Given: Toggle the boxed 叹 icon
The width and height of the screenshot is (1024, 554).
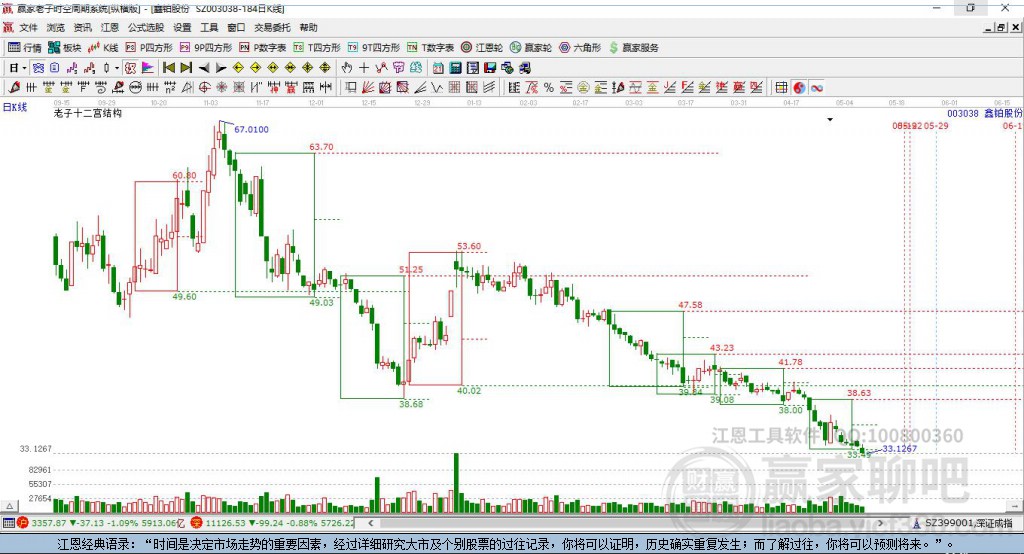Looking at the screenshot, I should pos(130,68).
